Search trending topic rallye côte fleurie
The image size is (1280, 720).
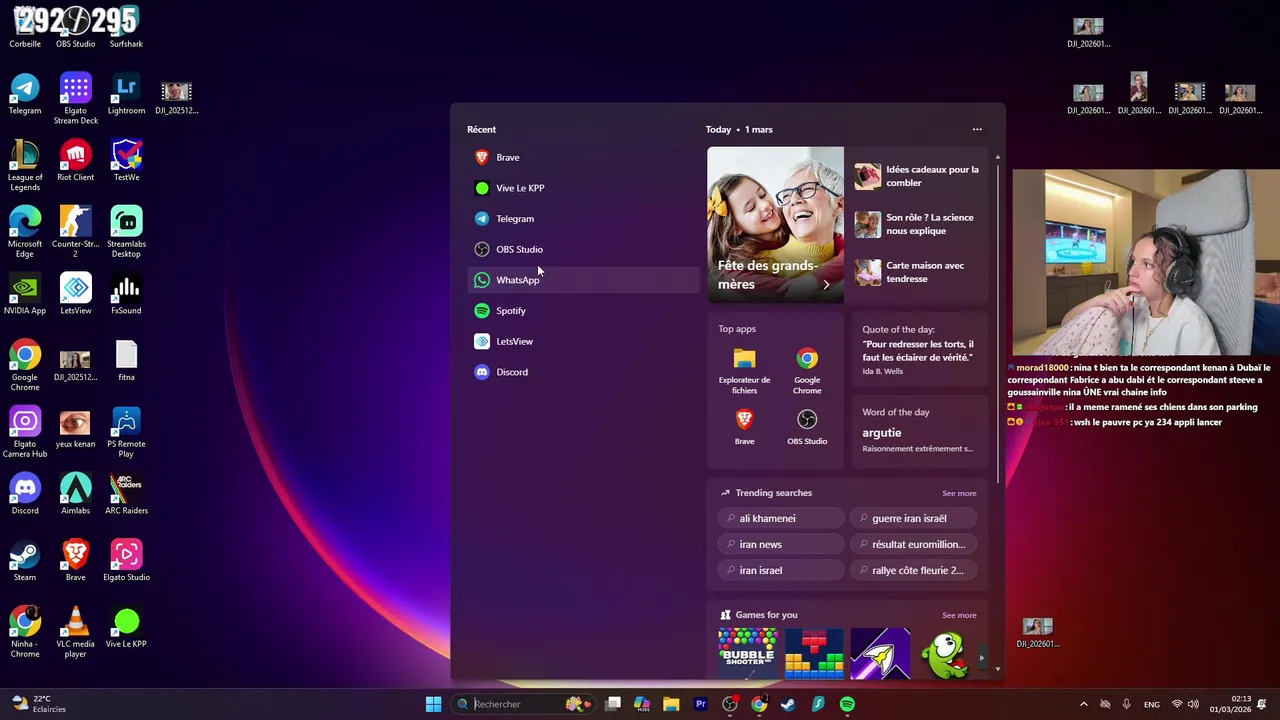[x=914, y=570]
